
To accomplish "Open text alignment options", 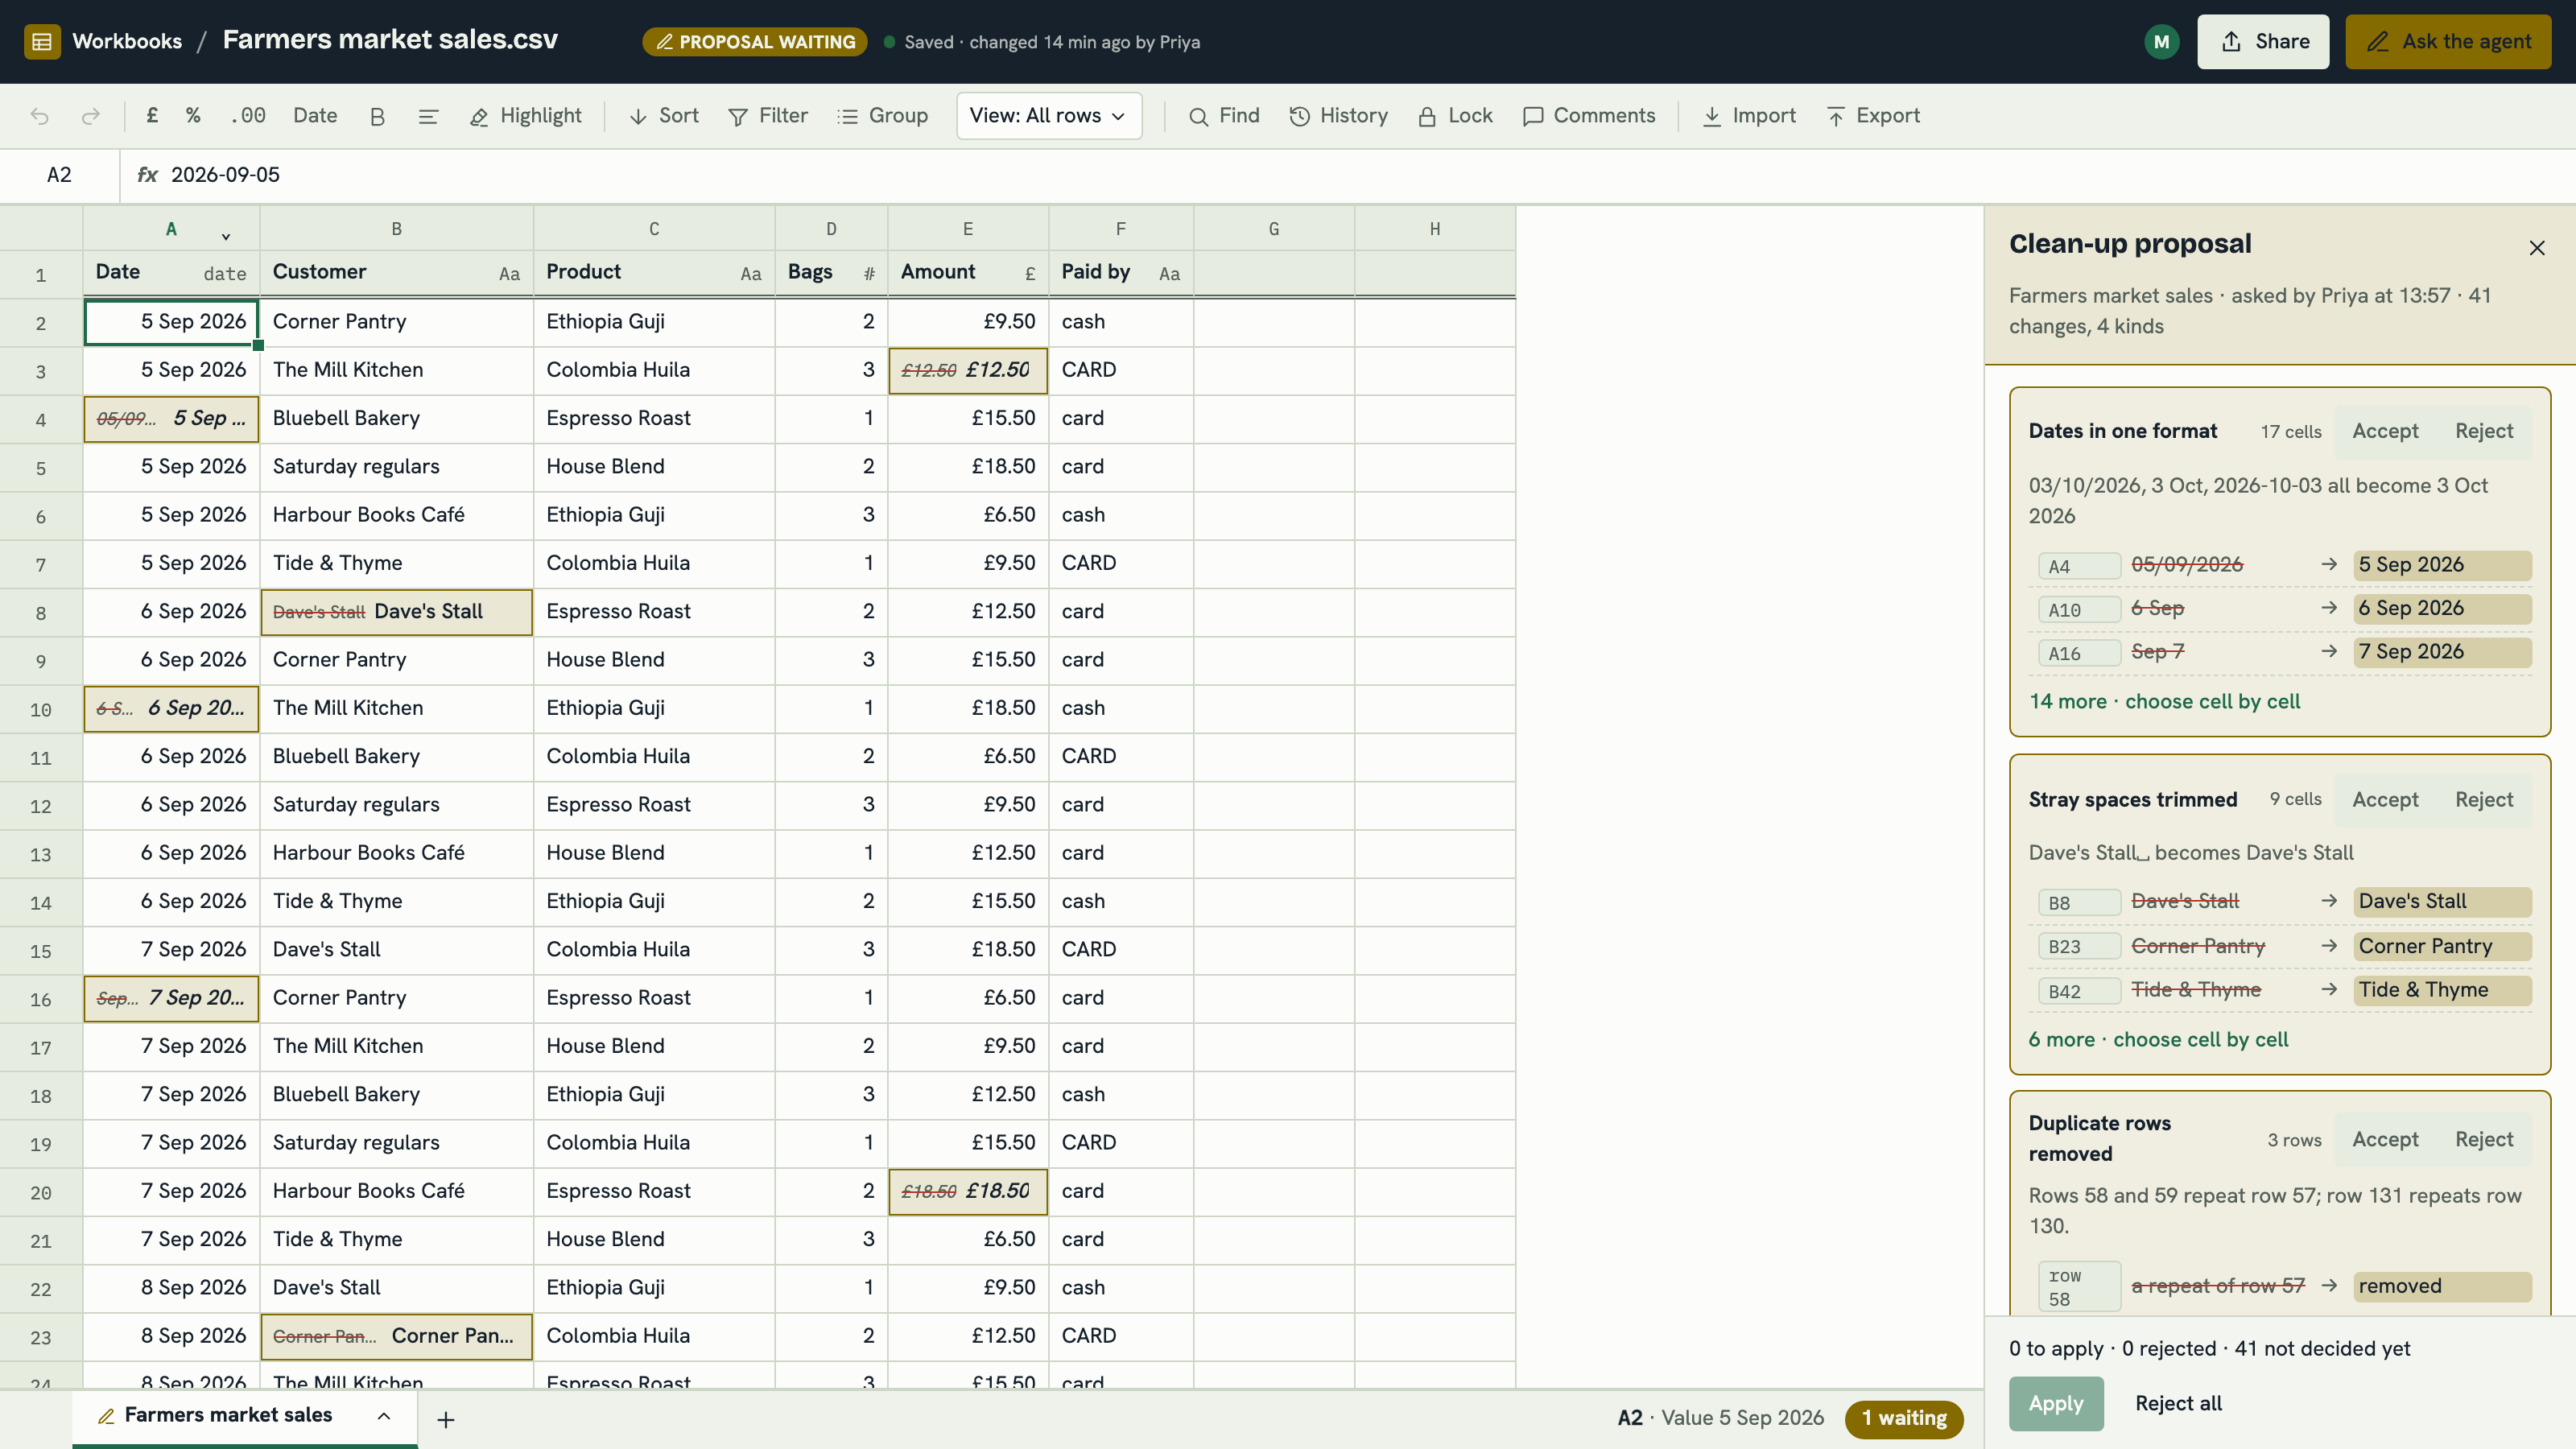I will tap(428, 116).
